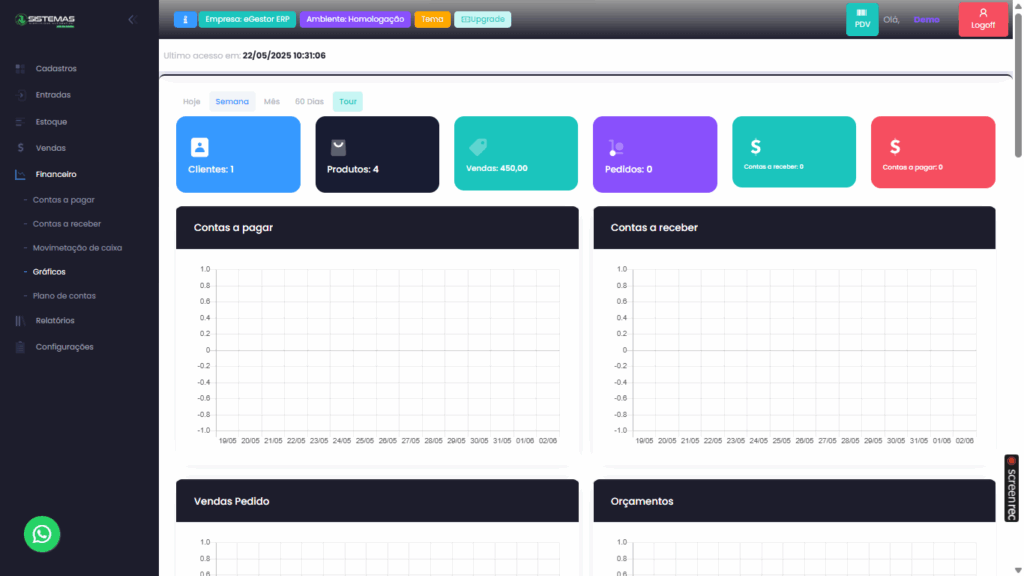This screenshot has width=1024, height=576.
Task: Click the Logoff user button
Action: [983, 19]
